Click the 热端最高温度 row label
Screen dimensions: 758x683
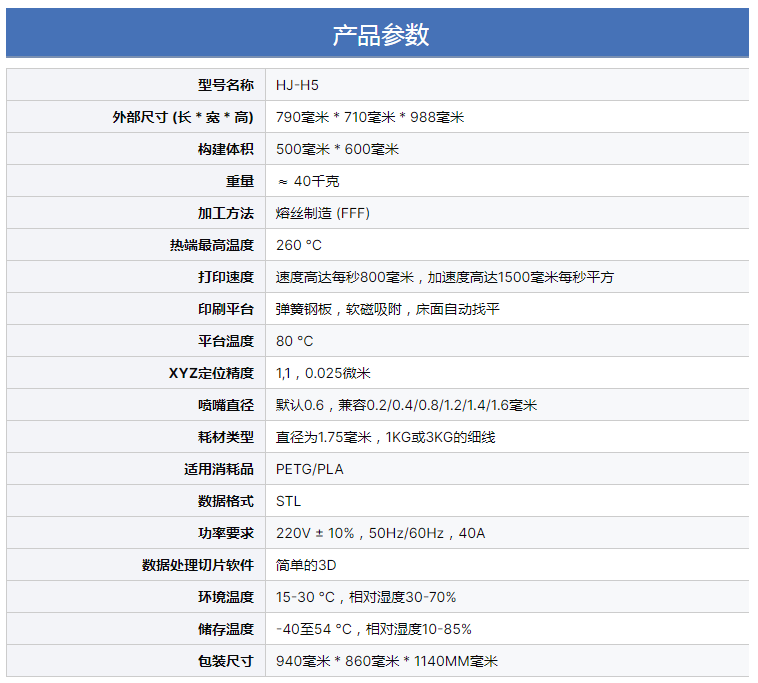pyautogui.click(x=212, y=245)
